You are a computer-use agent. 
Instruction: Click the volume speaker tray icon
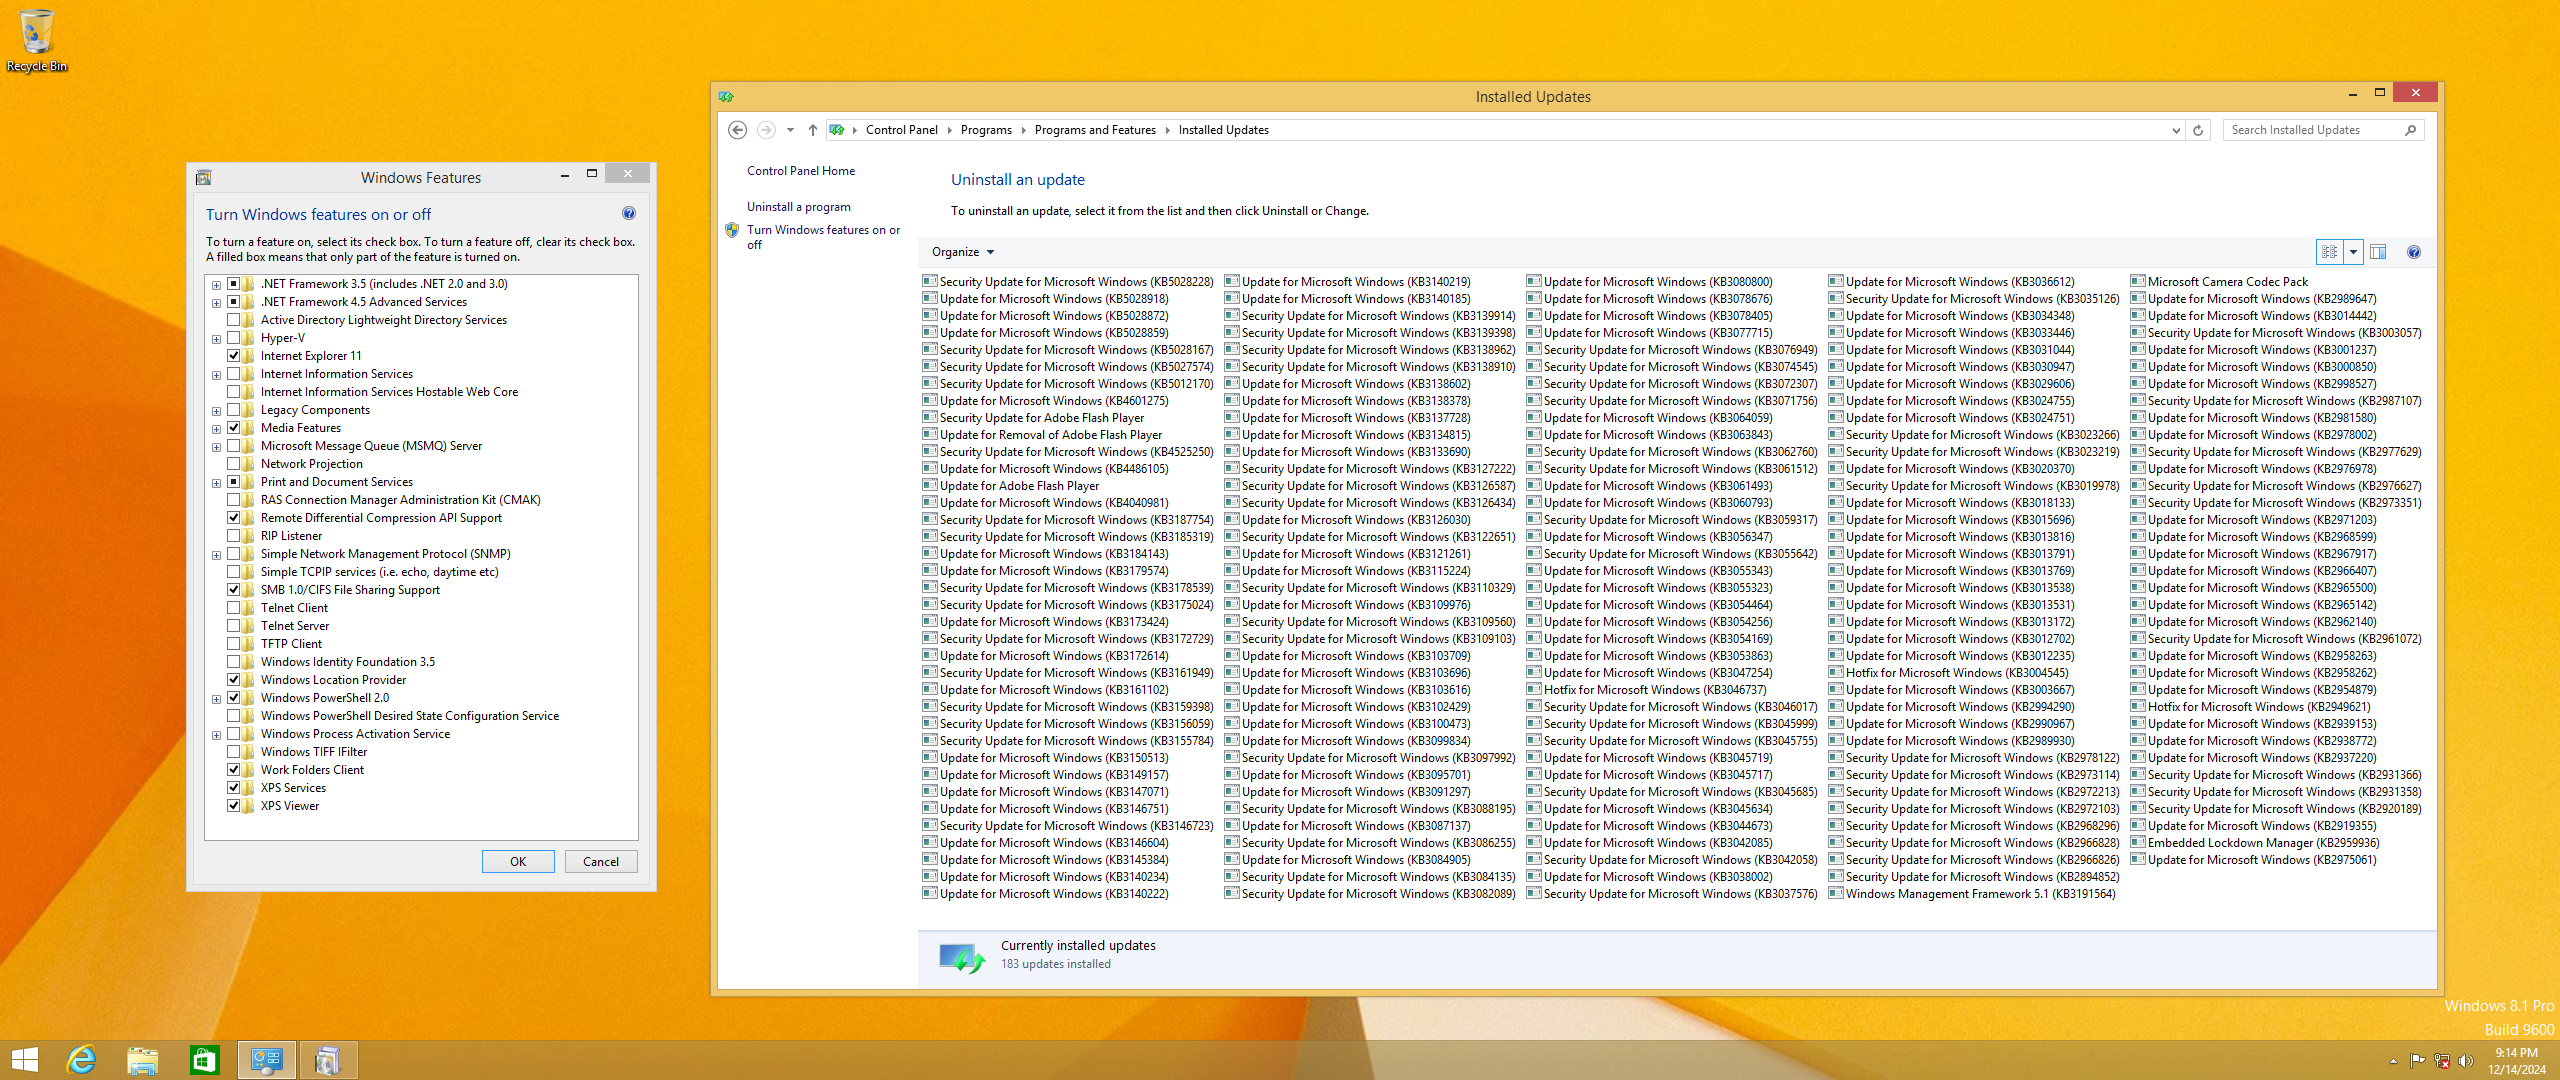point(2466,1061)
